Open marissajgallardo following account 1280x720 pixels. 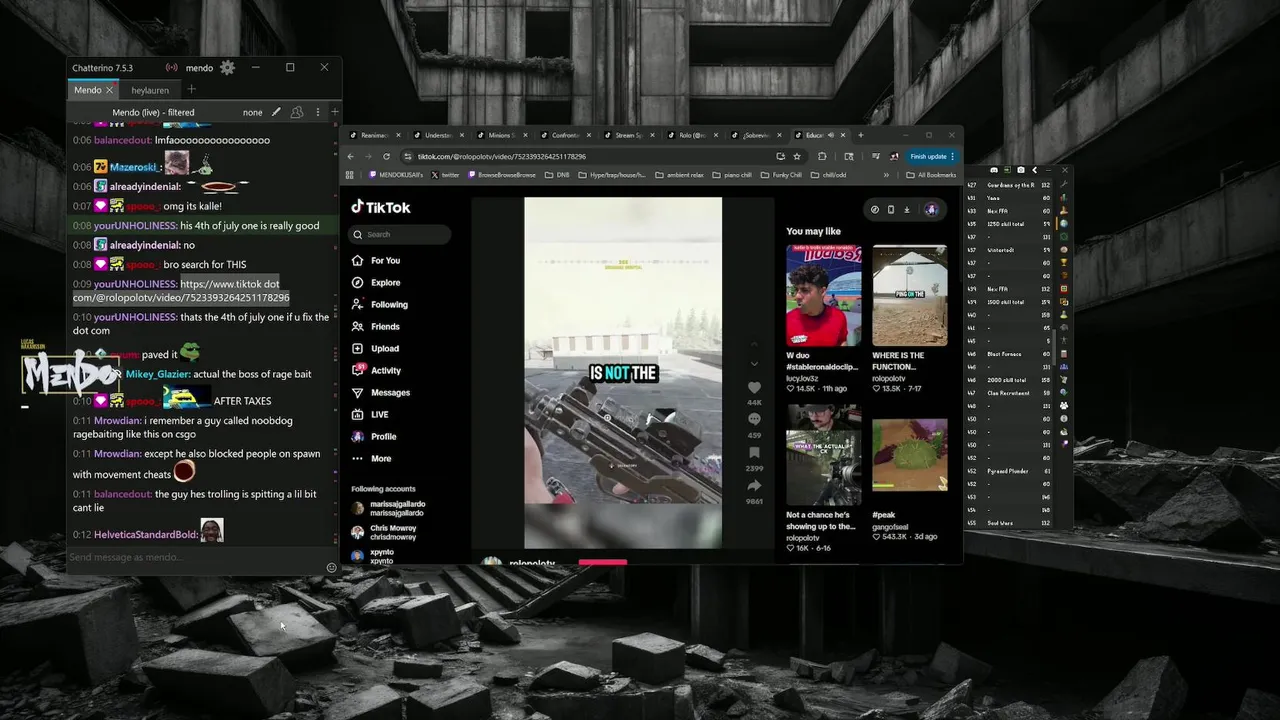(x=389, y=508)
